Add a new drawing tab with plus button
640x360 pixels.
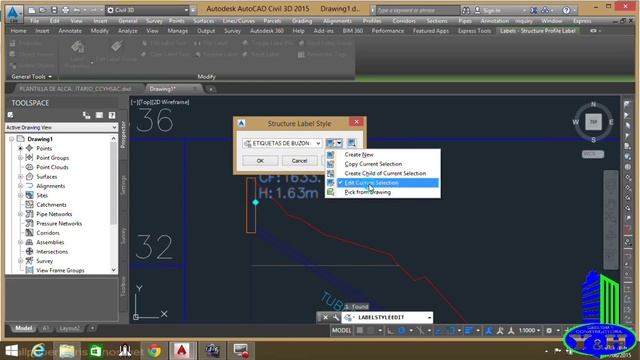click(x=211, y=89)
